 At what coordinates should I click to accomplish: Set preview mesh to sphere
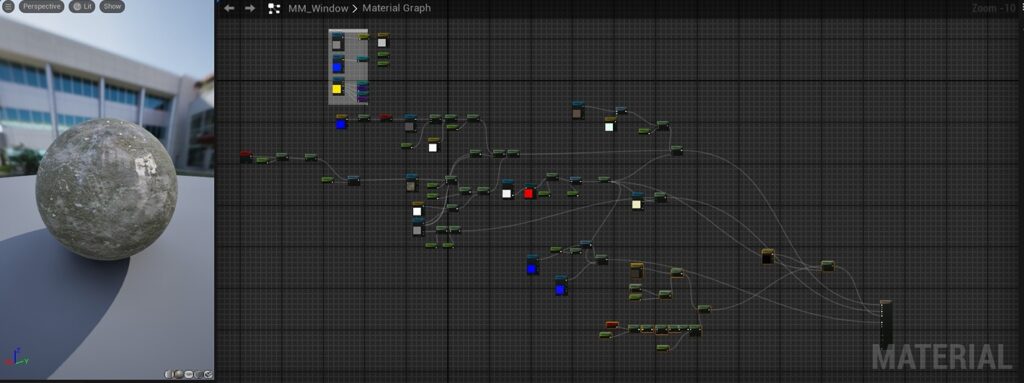pyautogui.click(x=178, y=375)
